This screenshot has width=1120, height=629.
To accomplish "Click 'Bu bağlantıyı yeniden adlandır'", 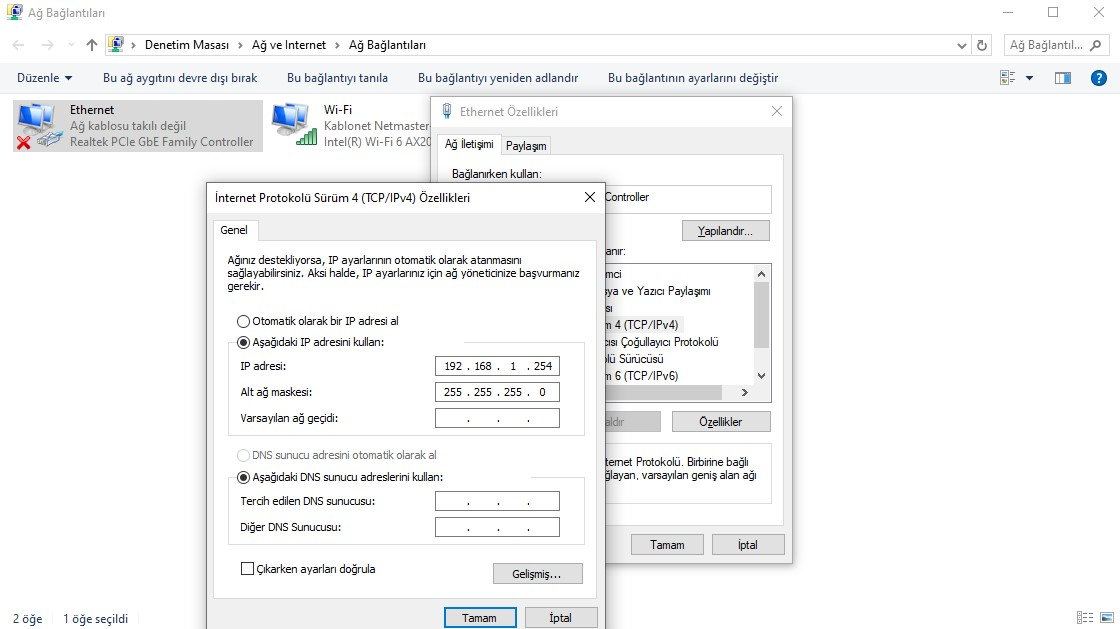I will click(x=498, y=78).
